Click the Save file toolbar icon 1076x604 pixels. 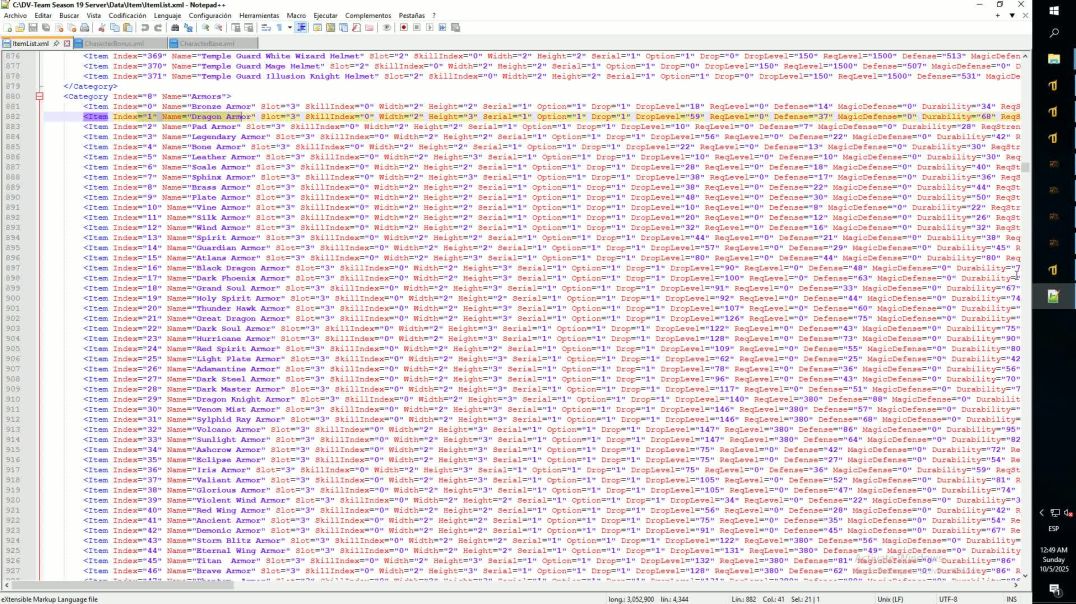click(x=33, y=28)
